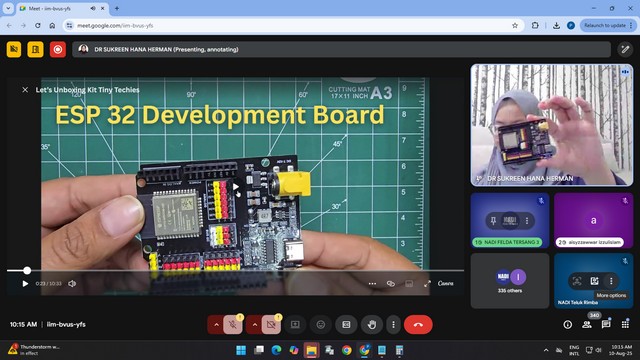Click the annotation pen icon

coord(625,49)
